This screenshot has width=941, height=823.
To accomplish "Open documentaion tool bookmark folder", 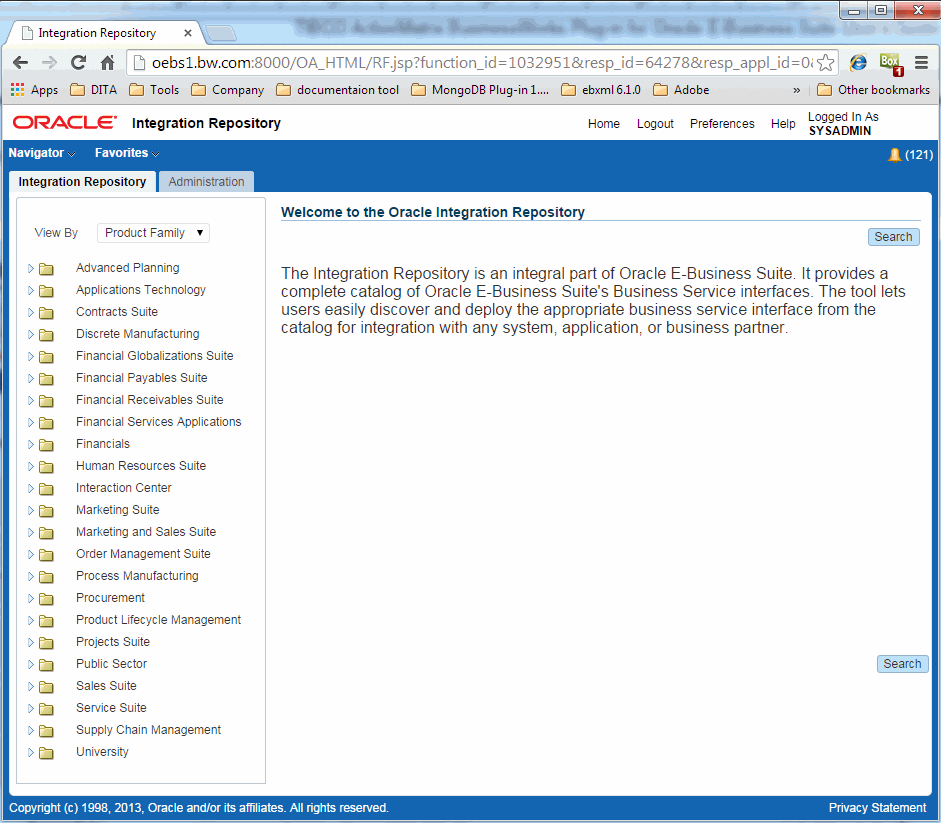I will pos(338,90).
